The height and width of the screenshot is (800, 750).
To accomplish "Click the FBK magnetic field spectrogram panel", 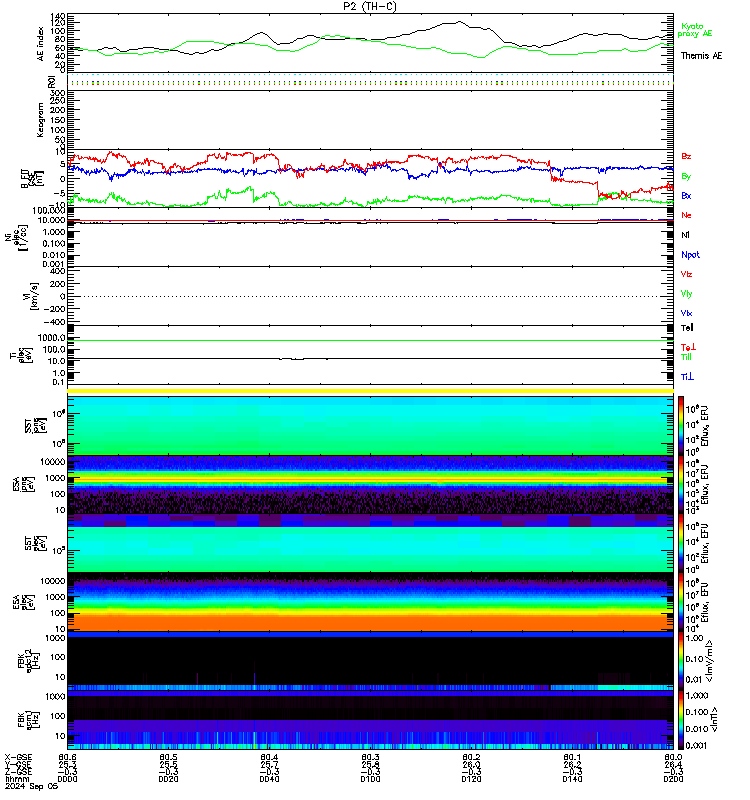I will tap(370, 719).
